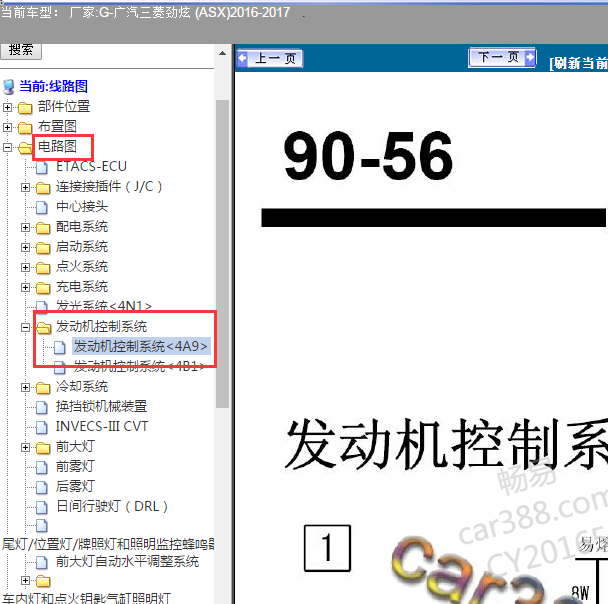Screen dimensions: 608x604
Task: Click the 搜索 search button
Action: [x=21, y=51]
